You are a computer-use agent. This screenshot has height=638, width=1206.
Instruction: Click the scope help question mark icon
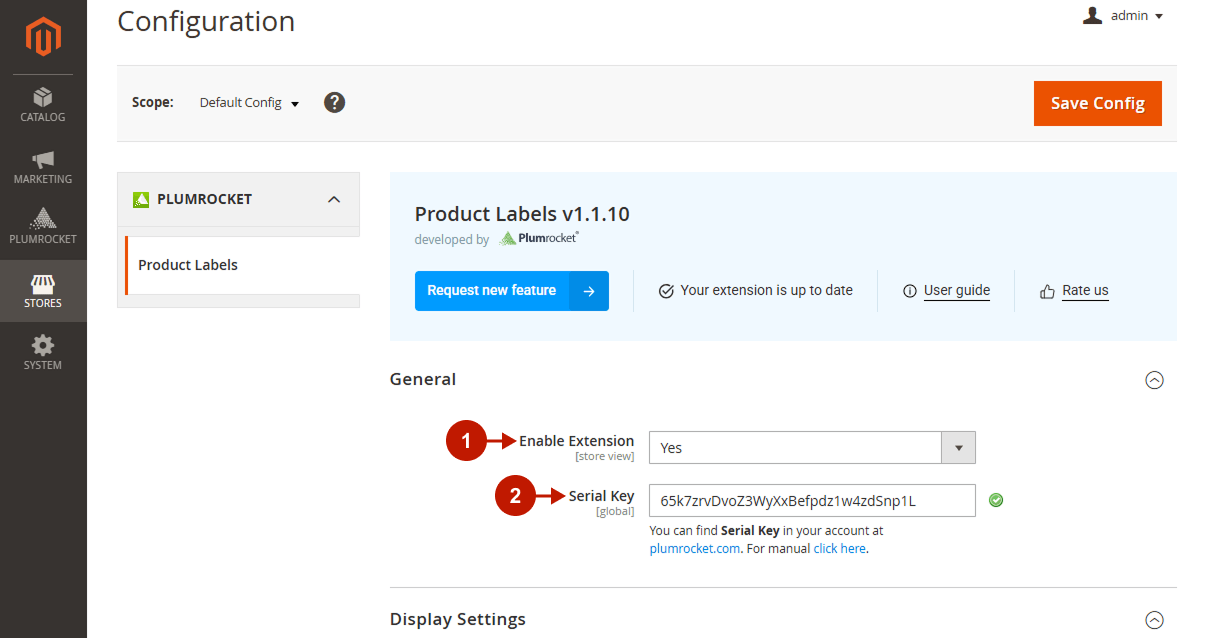click(x=335, y=102)
